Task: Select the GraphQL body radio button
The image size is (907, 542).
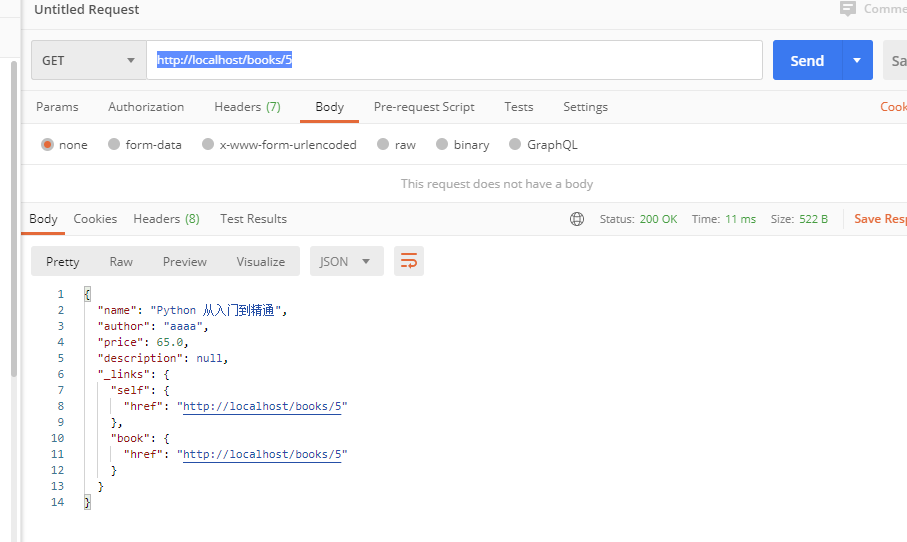Action: (x=515, y=144)
